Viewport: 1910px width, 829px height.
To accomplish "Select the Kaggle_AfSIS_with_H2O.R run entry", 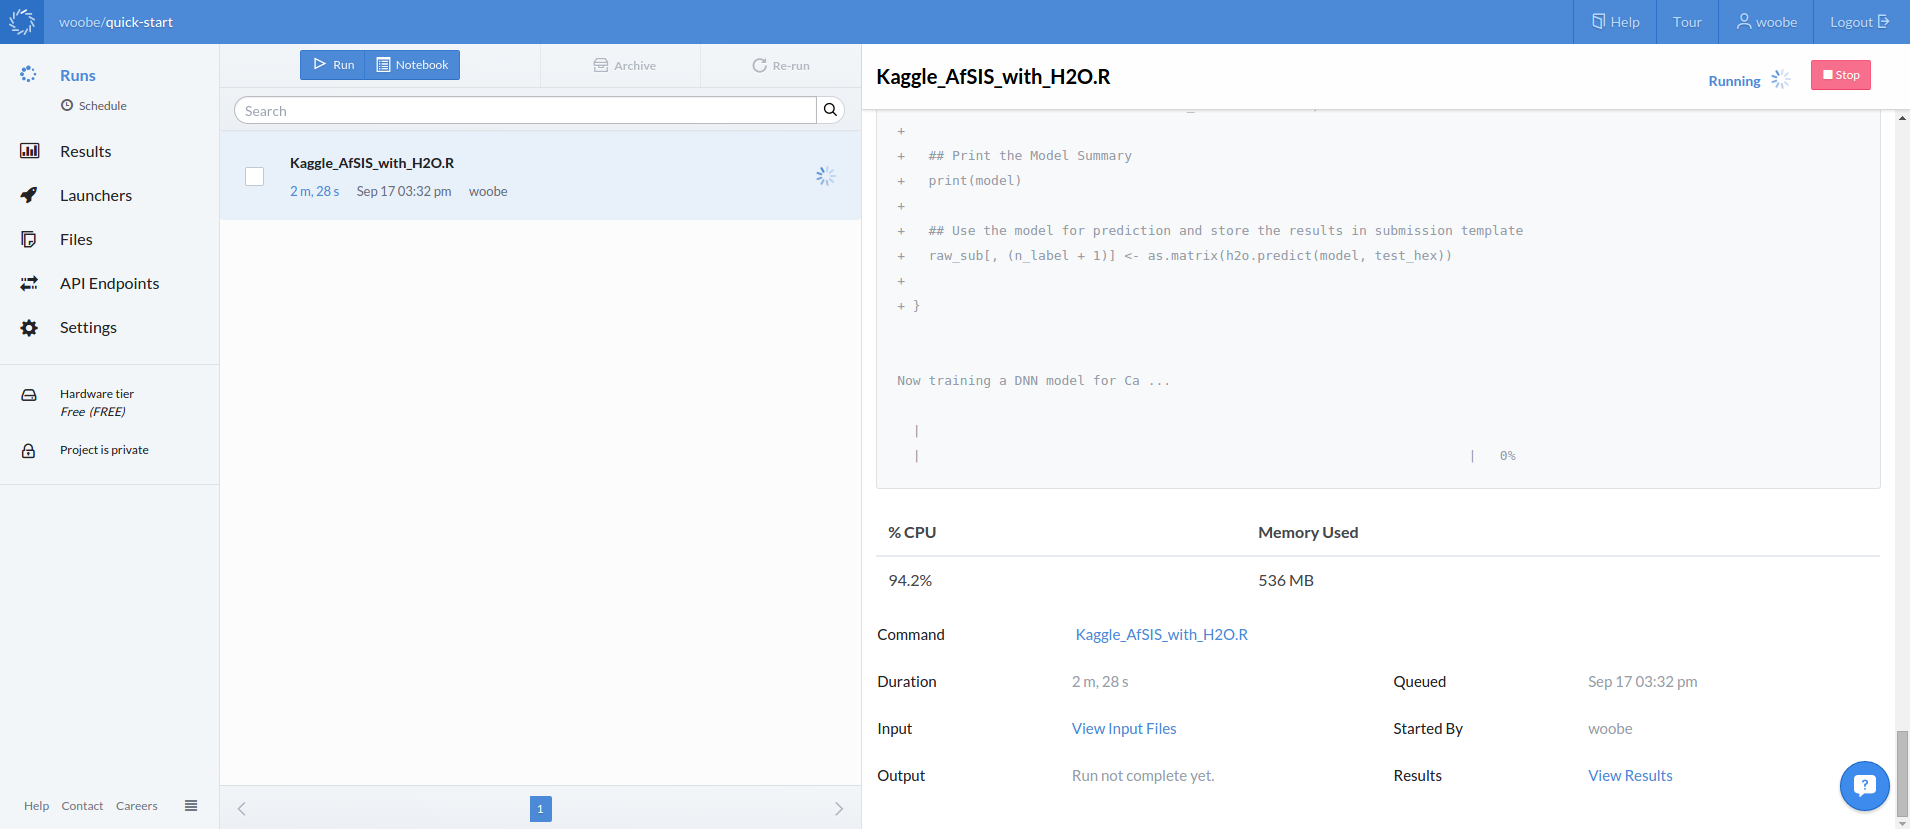I will pos(540,175).
